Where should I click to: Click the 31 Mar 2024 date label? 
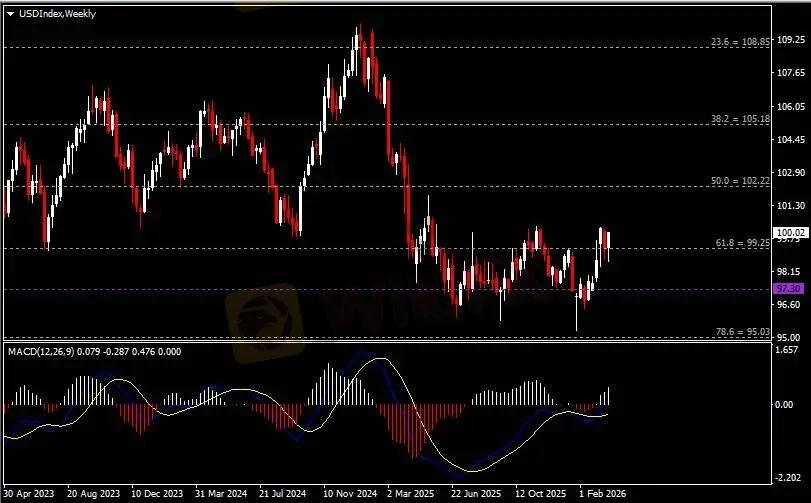coord(221,494)
